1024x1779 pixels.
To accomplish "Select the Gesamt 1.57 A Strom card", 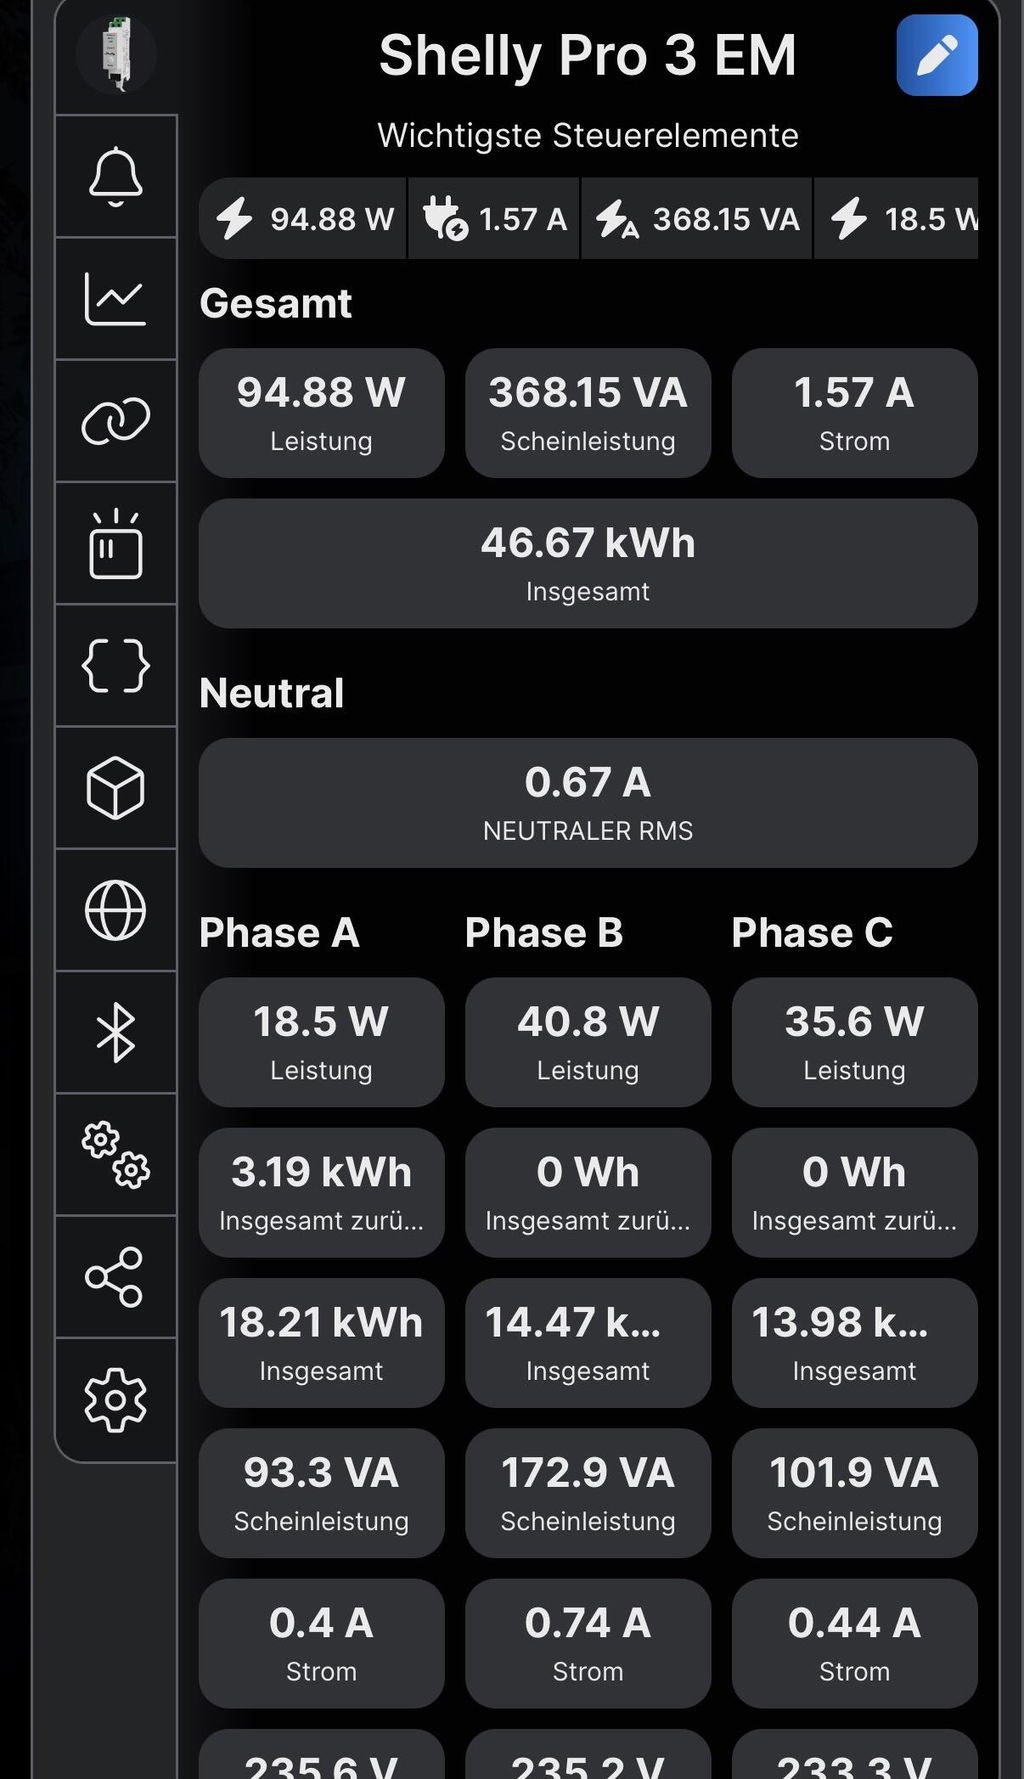I will [855, 413].
